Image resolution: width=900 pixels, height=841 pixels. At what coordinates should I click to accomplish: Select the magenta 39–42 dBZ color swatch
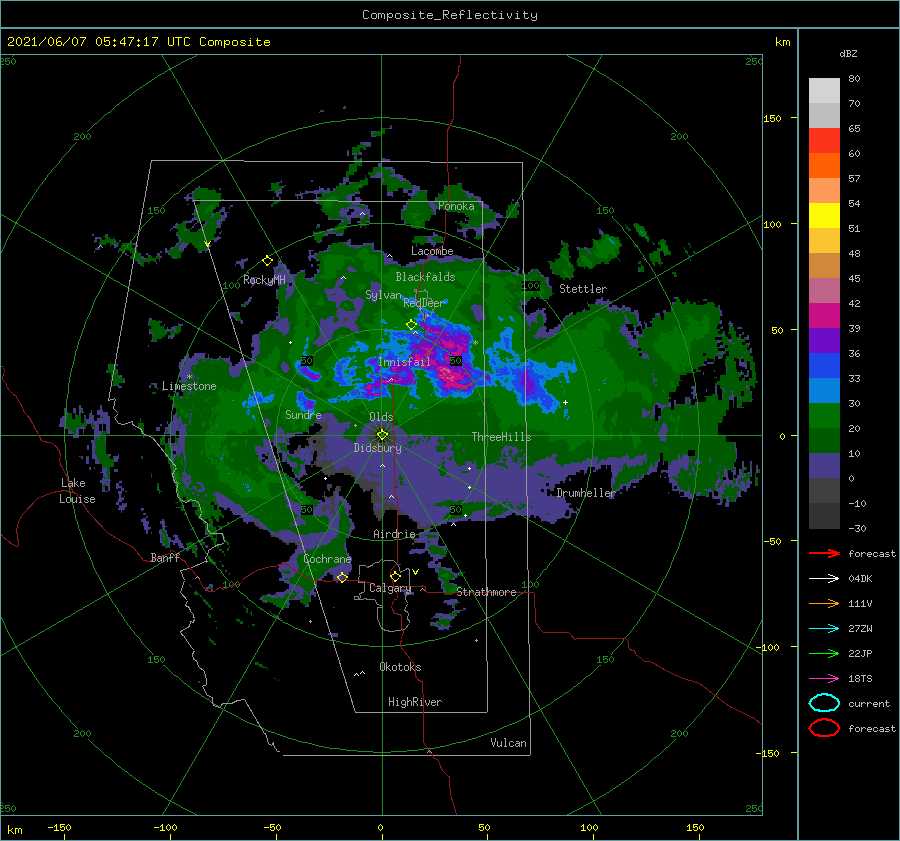tap(824, 316)
